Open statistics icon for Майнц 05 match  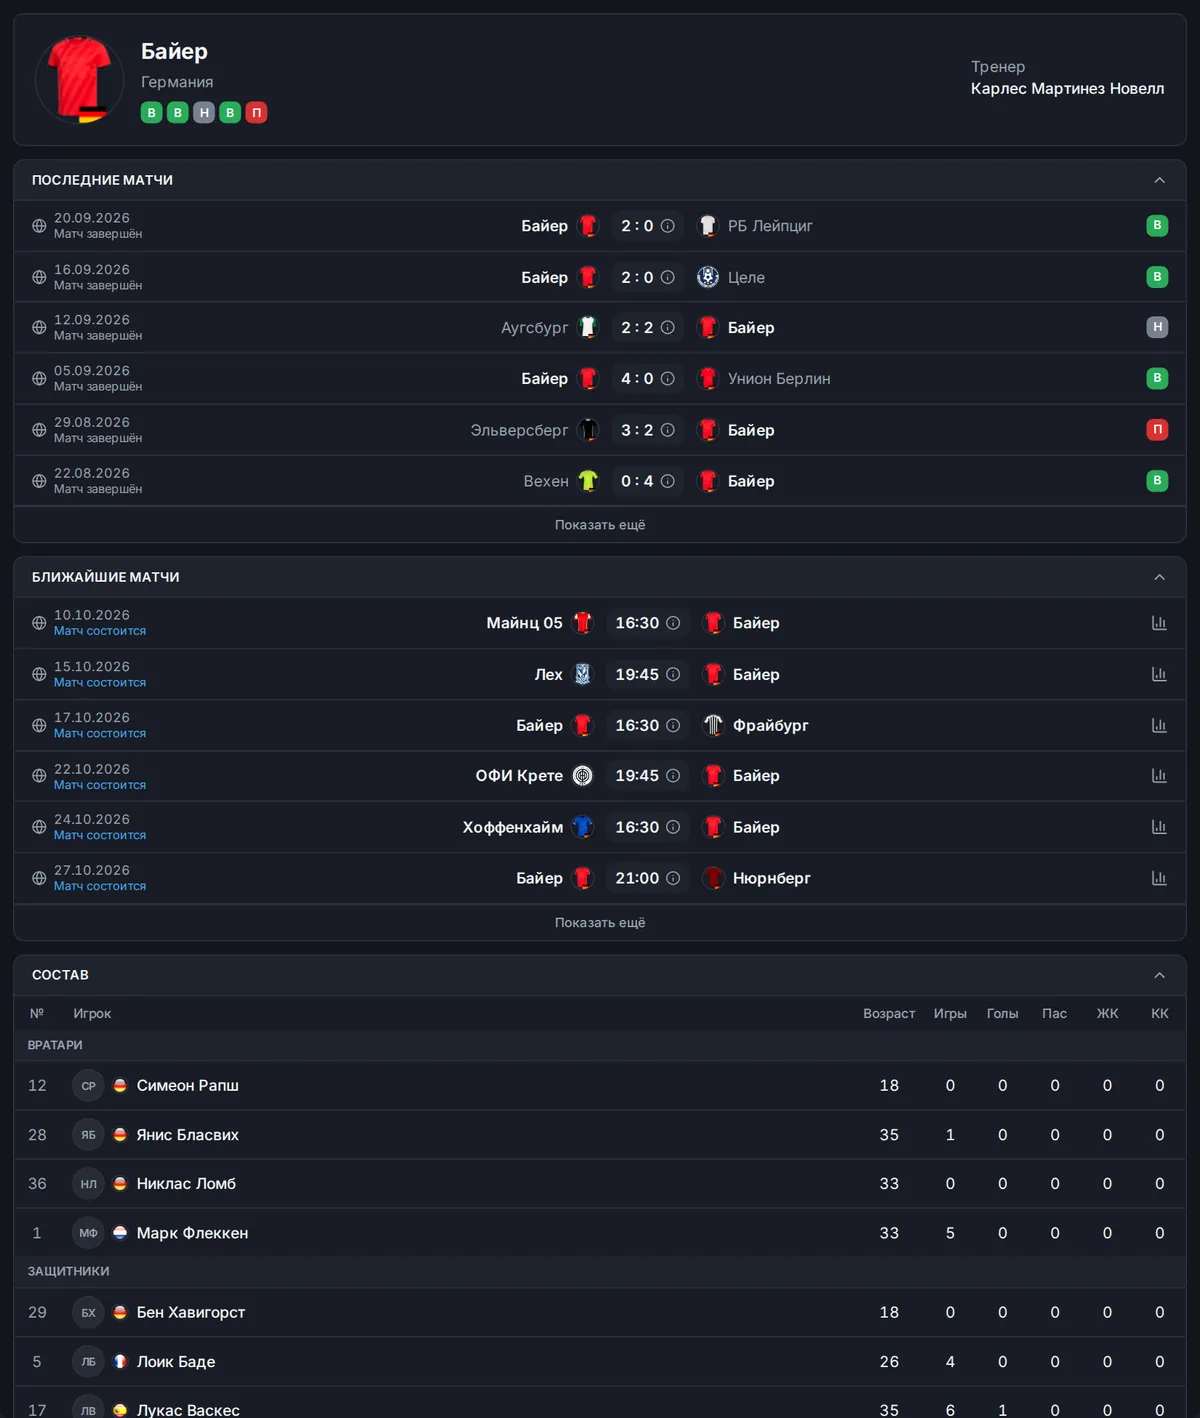pyautogui.click(x=1159, y=623)
